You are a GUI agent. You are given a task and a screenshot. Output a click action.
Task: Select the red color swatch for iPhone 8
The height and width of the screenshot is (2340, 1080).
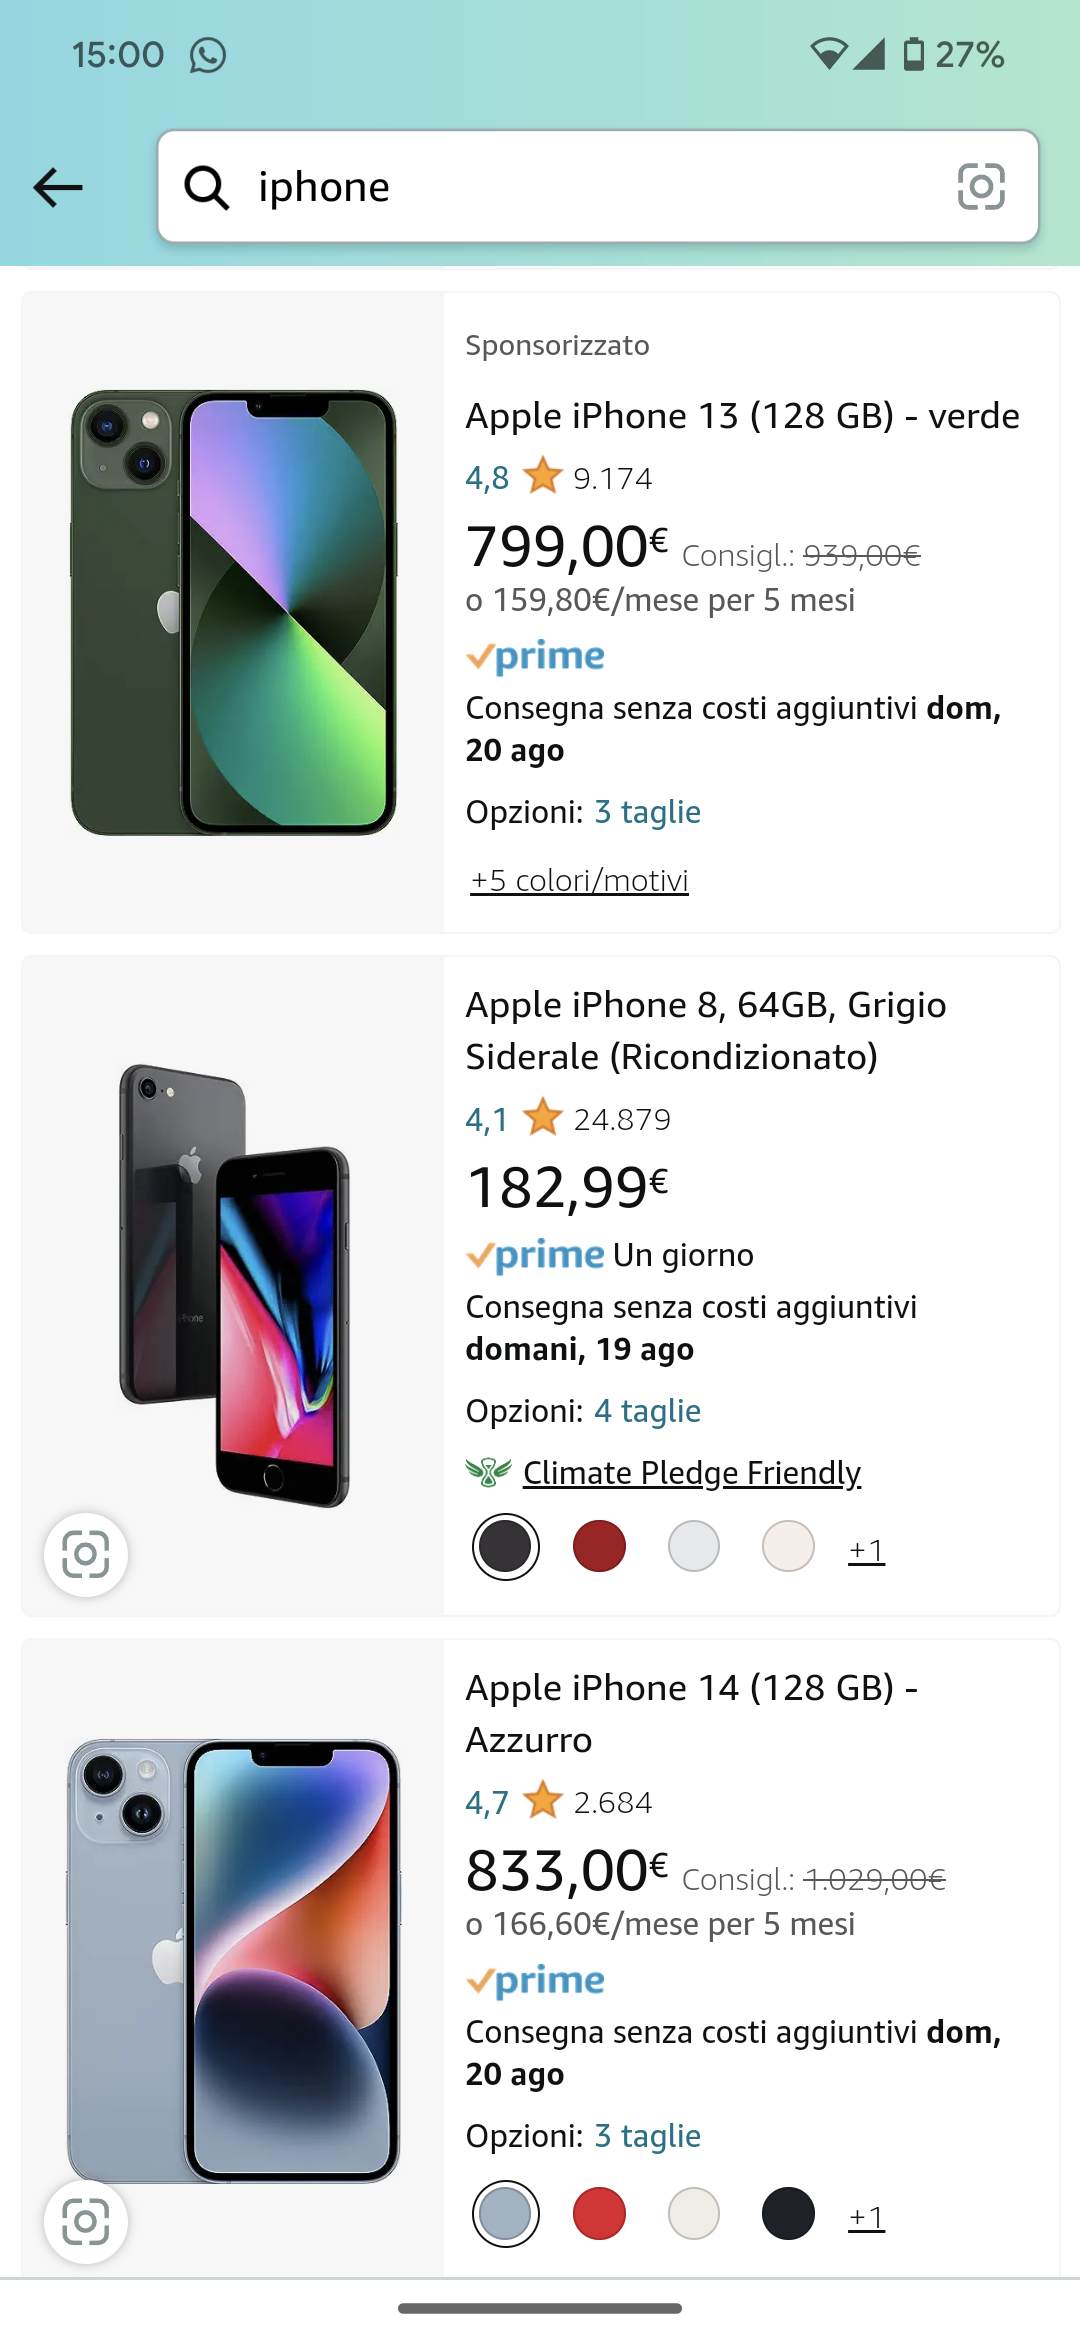pos(599,1546)
